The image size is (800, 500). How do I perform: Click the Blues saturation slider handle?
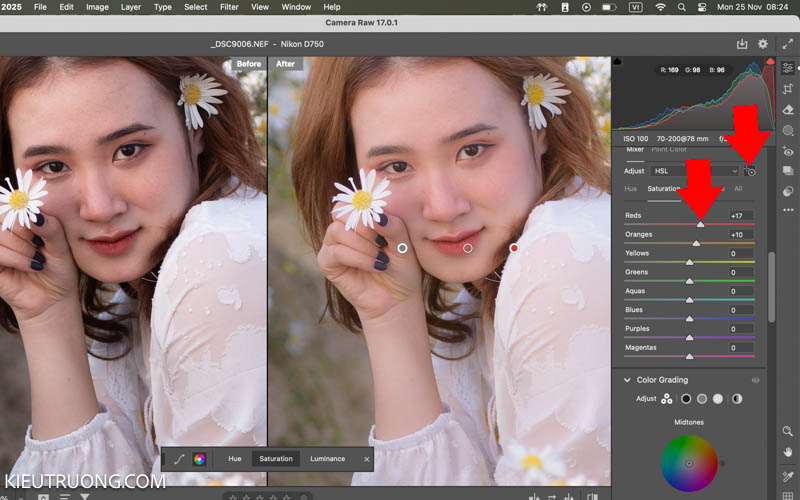(x=689, y=319)
